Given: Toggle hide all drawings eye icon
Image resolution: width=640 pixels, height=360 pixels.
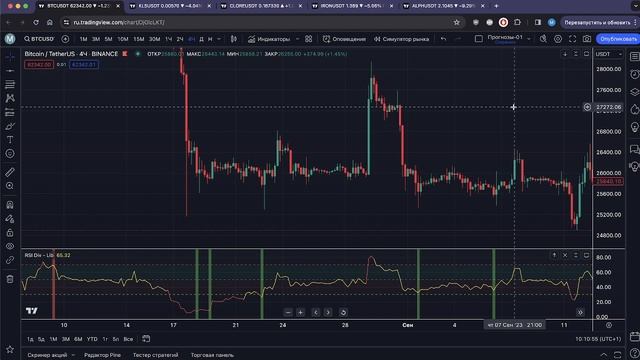Looking at the screenshot, I should [10, 246].
